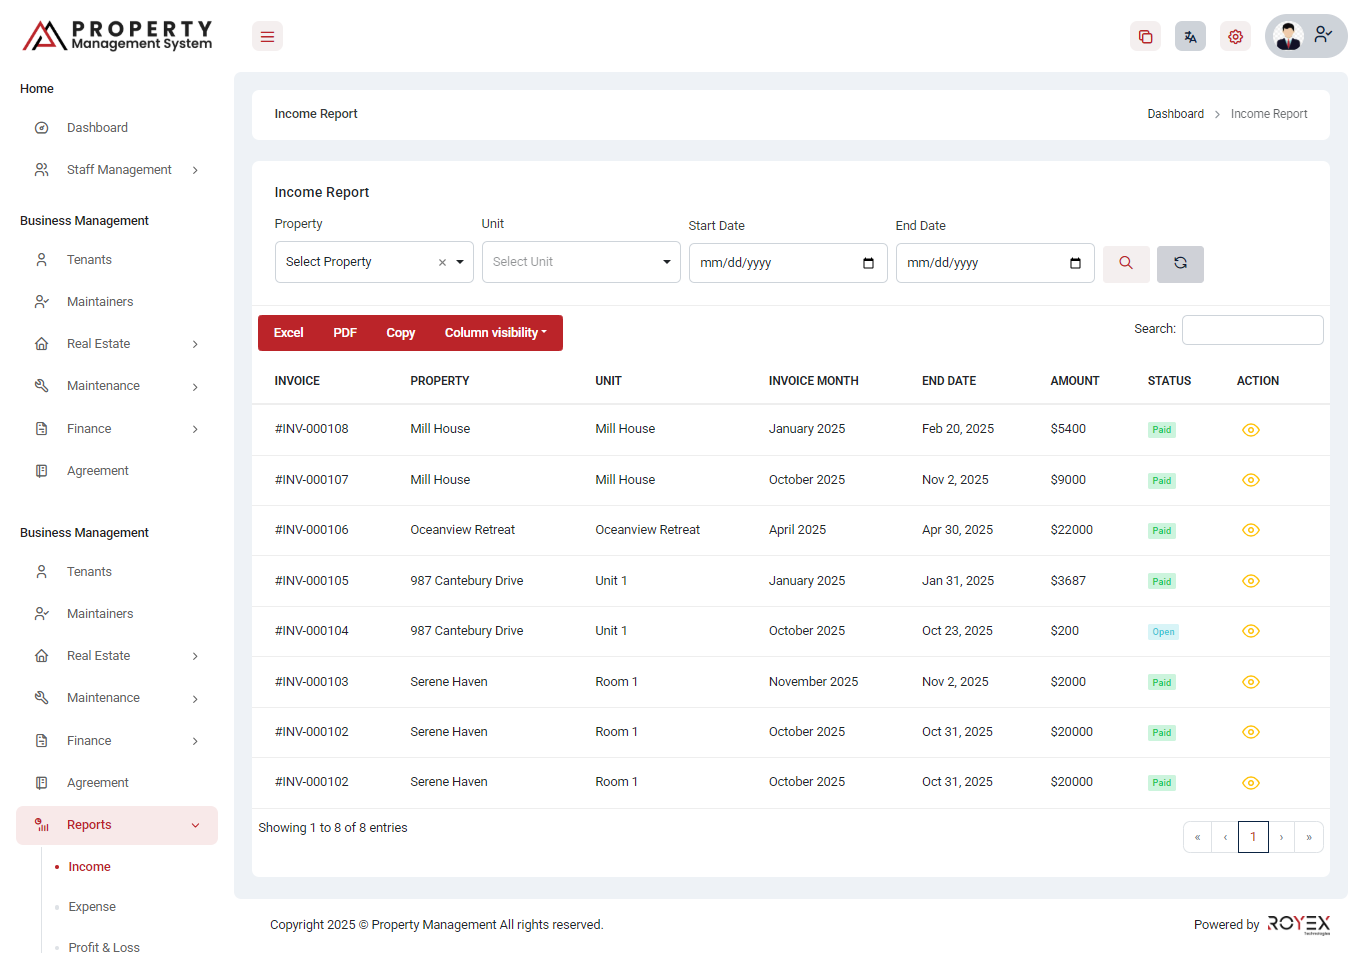Click the table Search input field
Image resolution: width=1366 pixels, height=953 pixels.
click(x=1252, y=330)
